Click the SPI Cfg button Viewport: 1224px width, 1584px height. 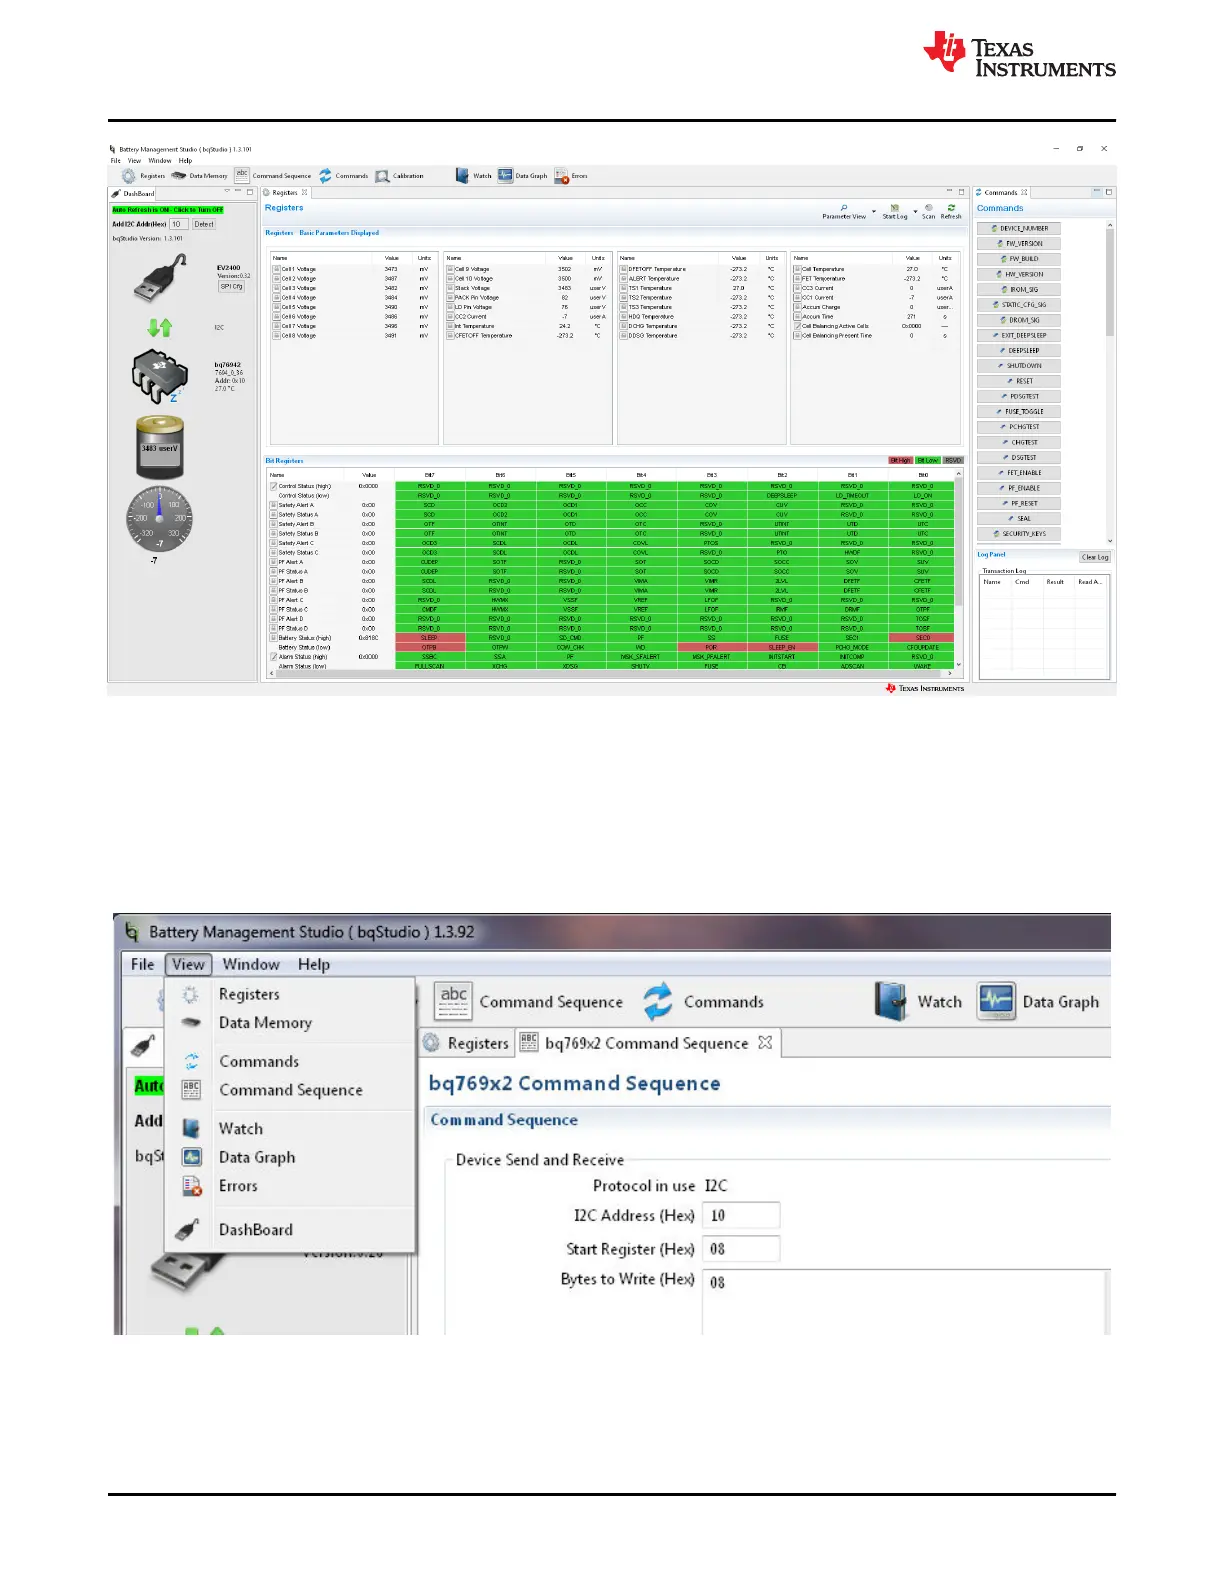coord(232,286)
